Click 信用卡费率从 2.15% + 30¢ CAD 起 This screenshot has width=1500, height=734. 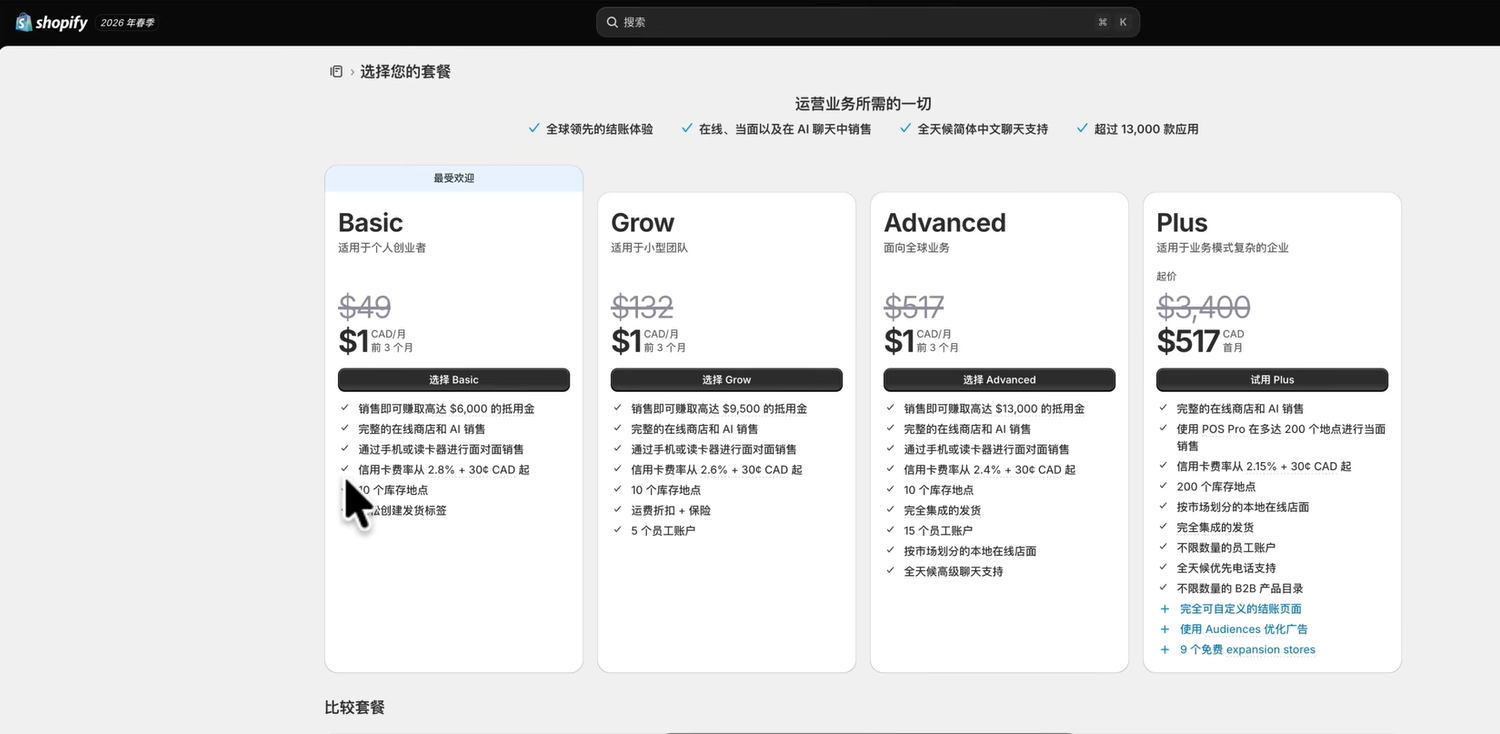click(x=1264, y=466)
